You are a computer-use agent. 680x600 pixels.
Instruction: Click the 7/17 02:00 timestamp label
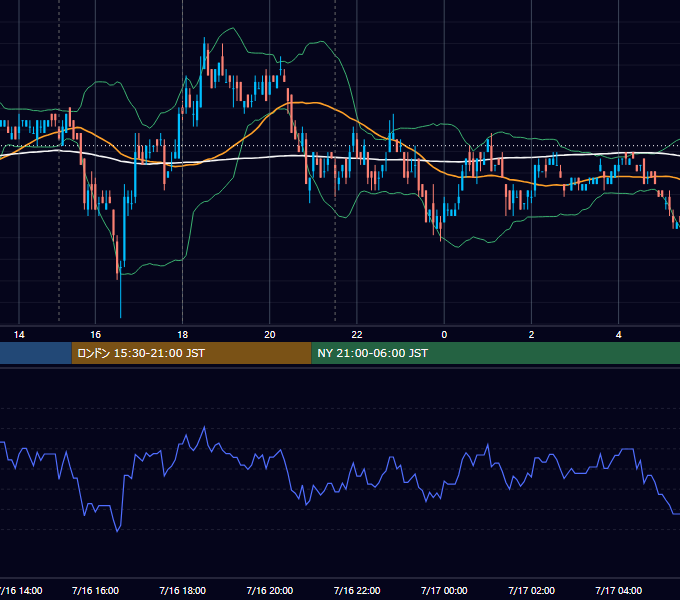(531, 590)
